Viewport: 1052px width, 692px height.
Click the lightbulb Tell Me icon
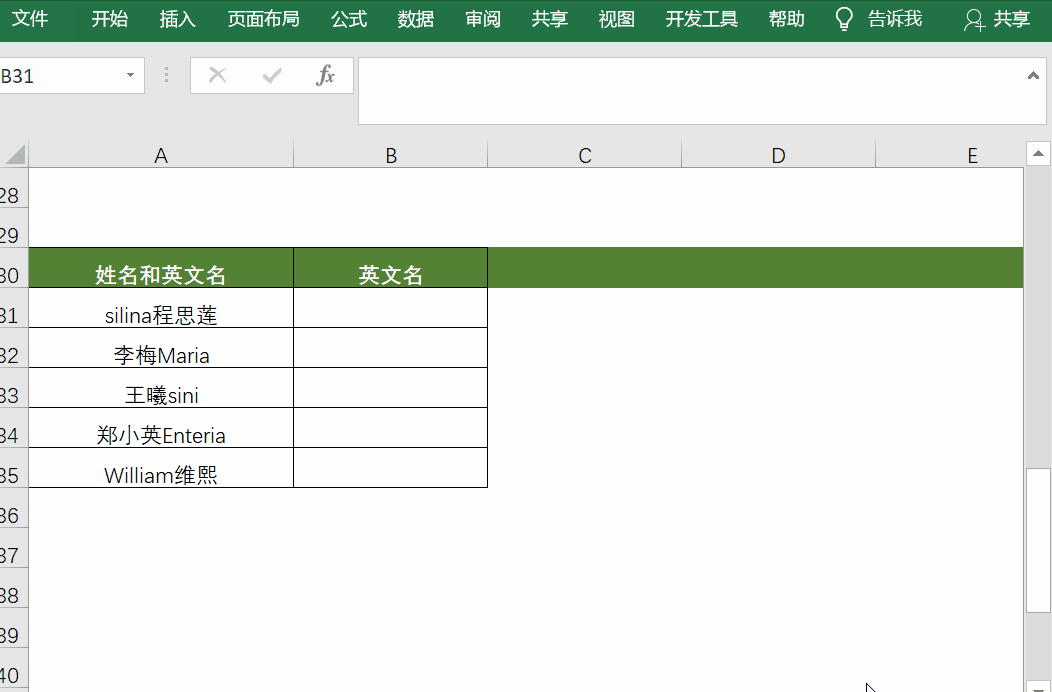[846, 19]
